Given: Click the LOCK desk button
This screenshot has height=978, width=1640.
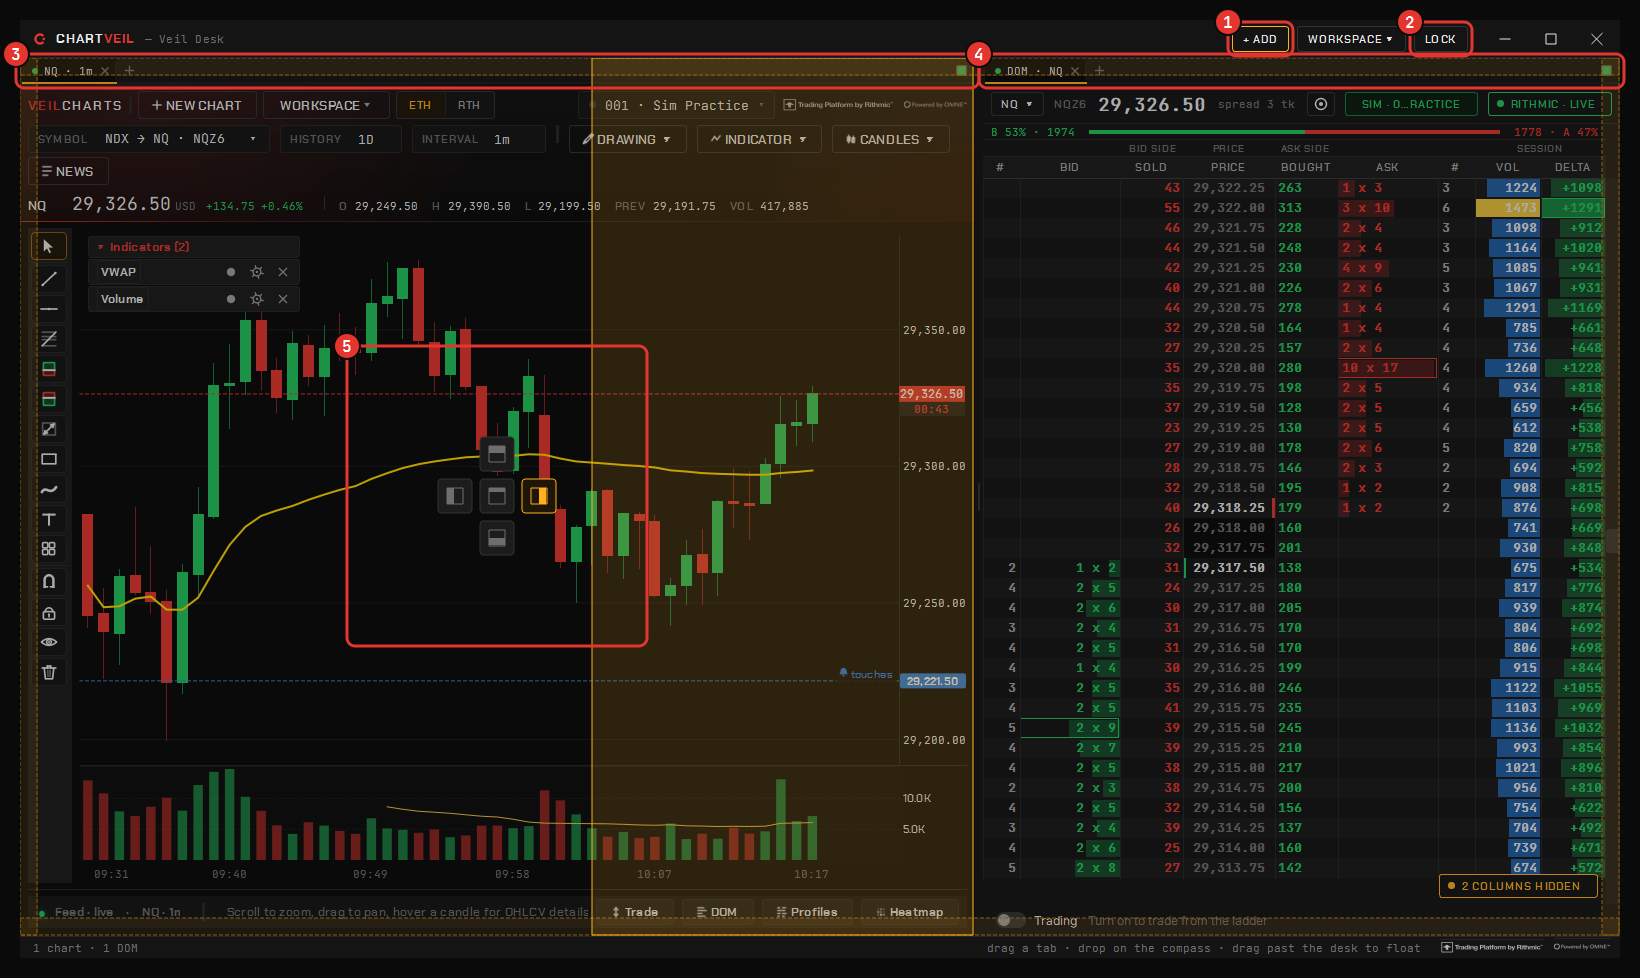Looking at the screenshot, I should [1440, 39].
